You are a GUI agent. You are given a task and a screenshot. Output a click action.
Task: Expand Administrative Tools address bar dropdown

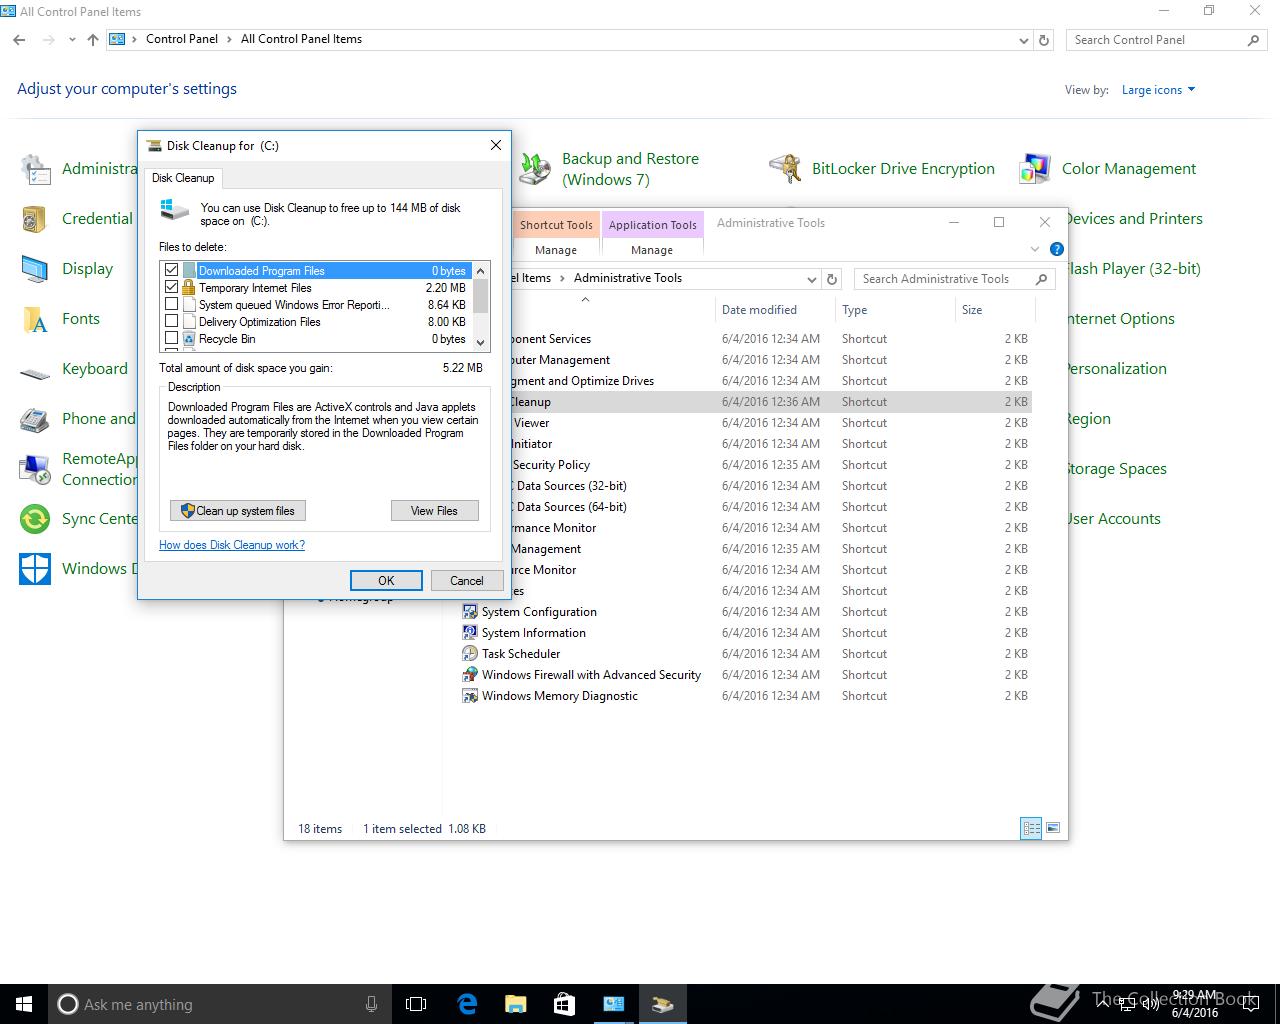pos(811,279)
